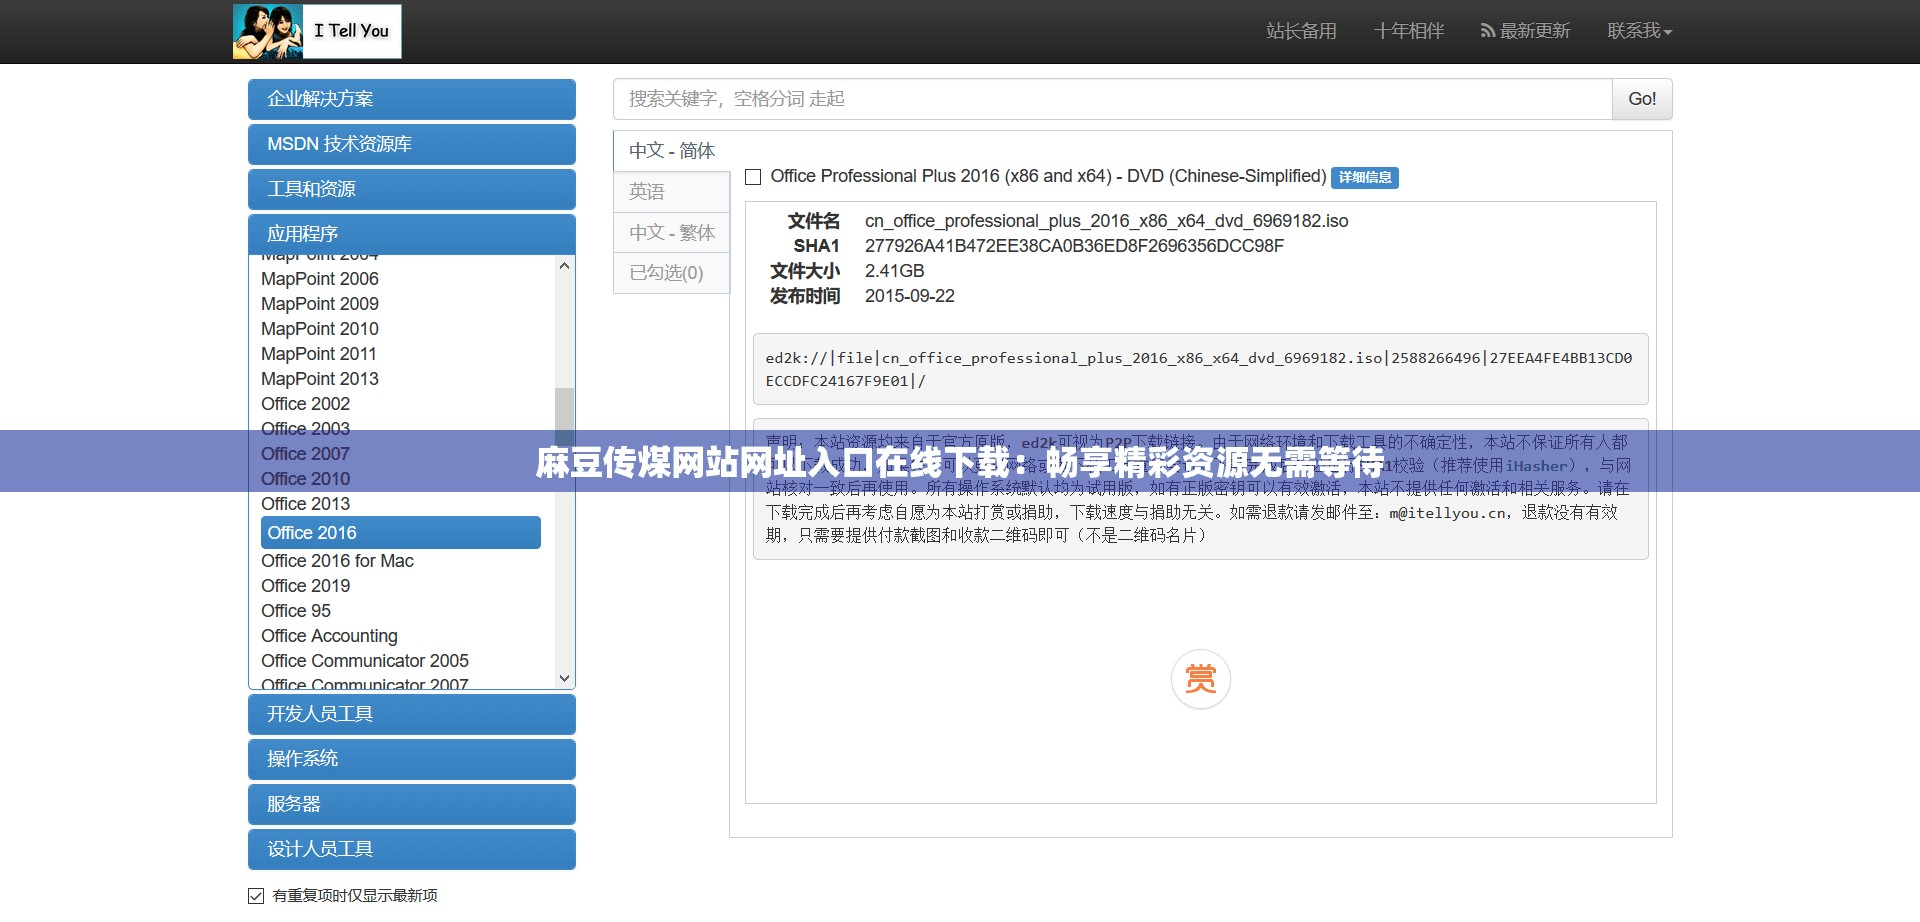Select Office 2013 in the list
The image size is (1920, 922).
click(x=306, y=504)
